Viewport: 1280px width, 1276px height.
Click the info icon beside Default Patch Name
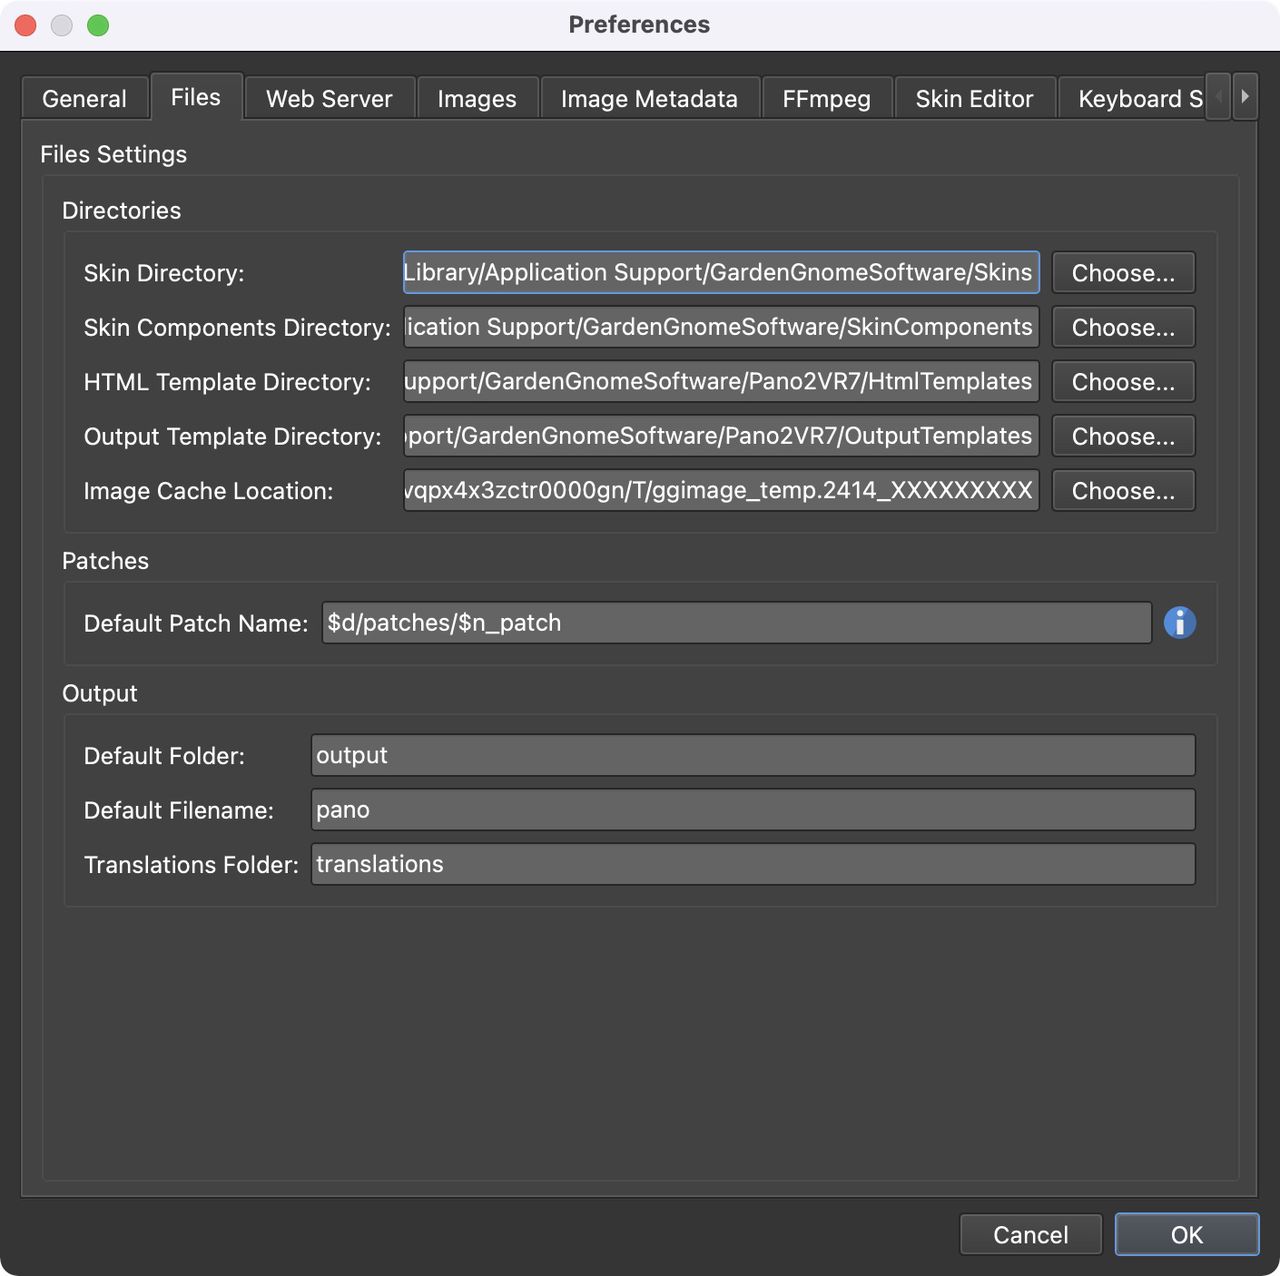(1180, 622)
